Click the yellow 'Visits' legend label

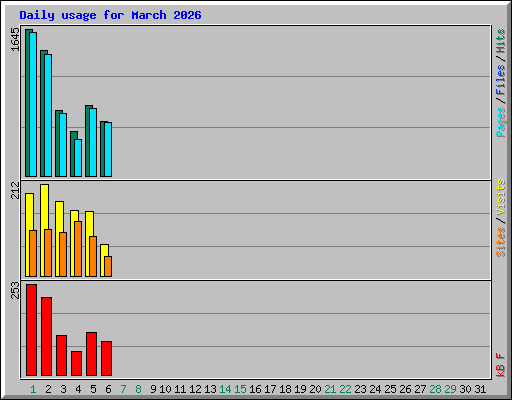pos(501,197)
